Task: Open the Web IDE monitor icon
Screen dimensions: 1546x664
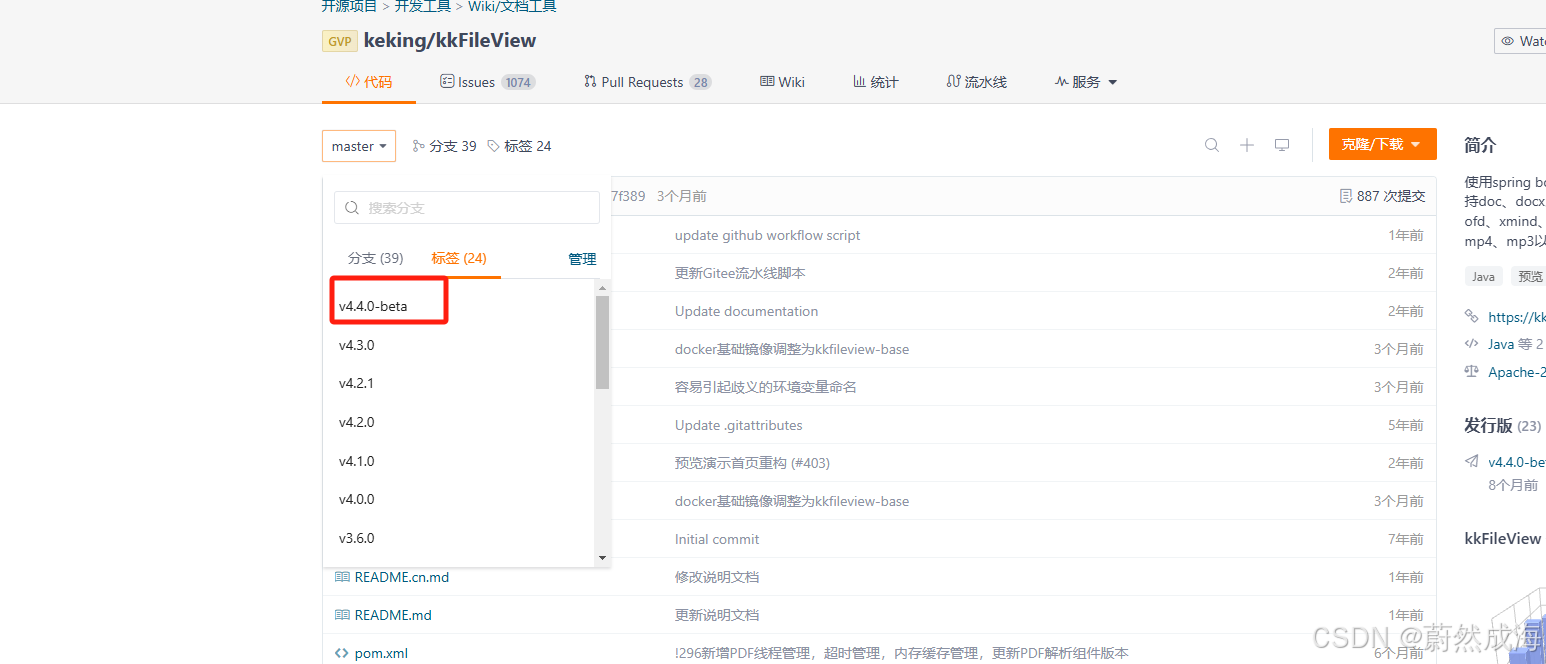Action: (x=1282, y=145)
